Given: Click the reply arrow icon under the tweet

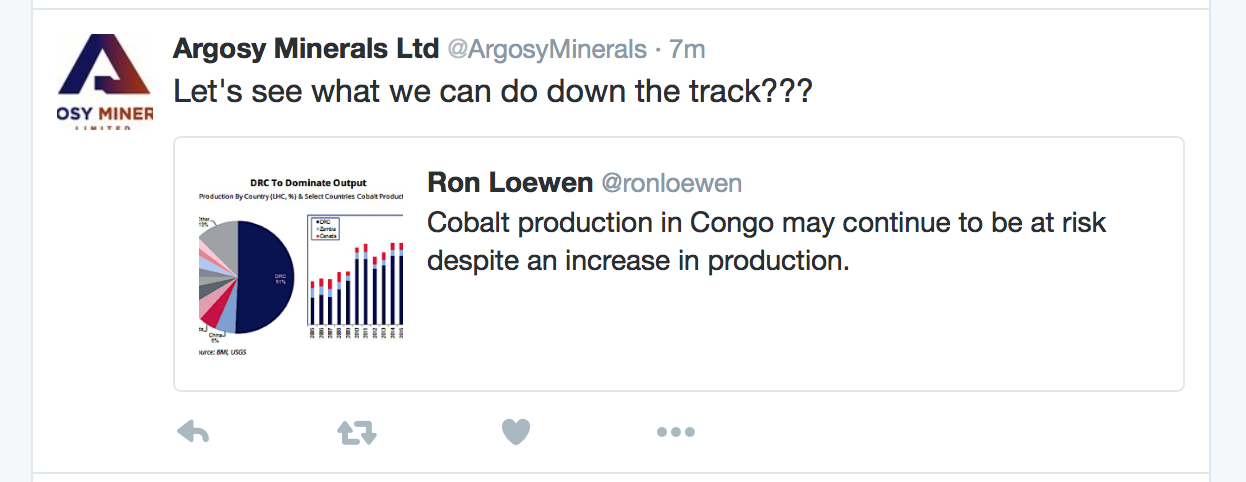Looking at the screenshot, I should click(193, 432).
